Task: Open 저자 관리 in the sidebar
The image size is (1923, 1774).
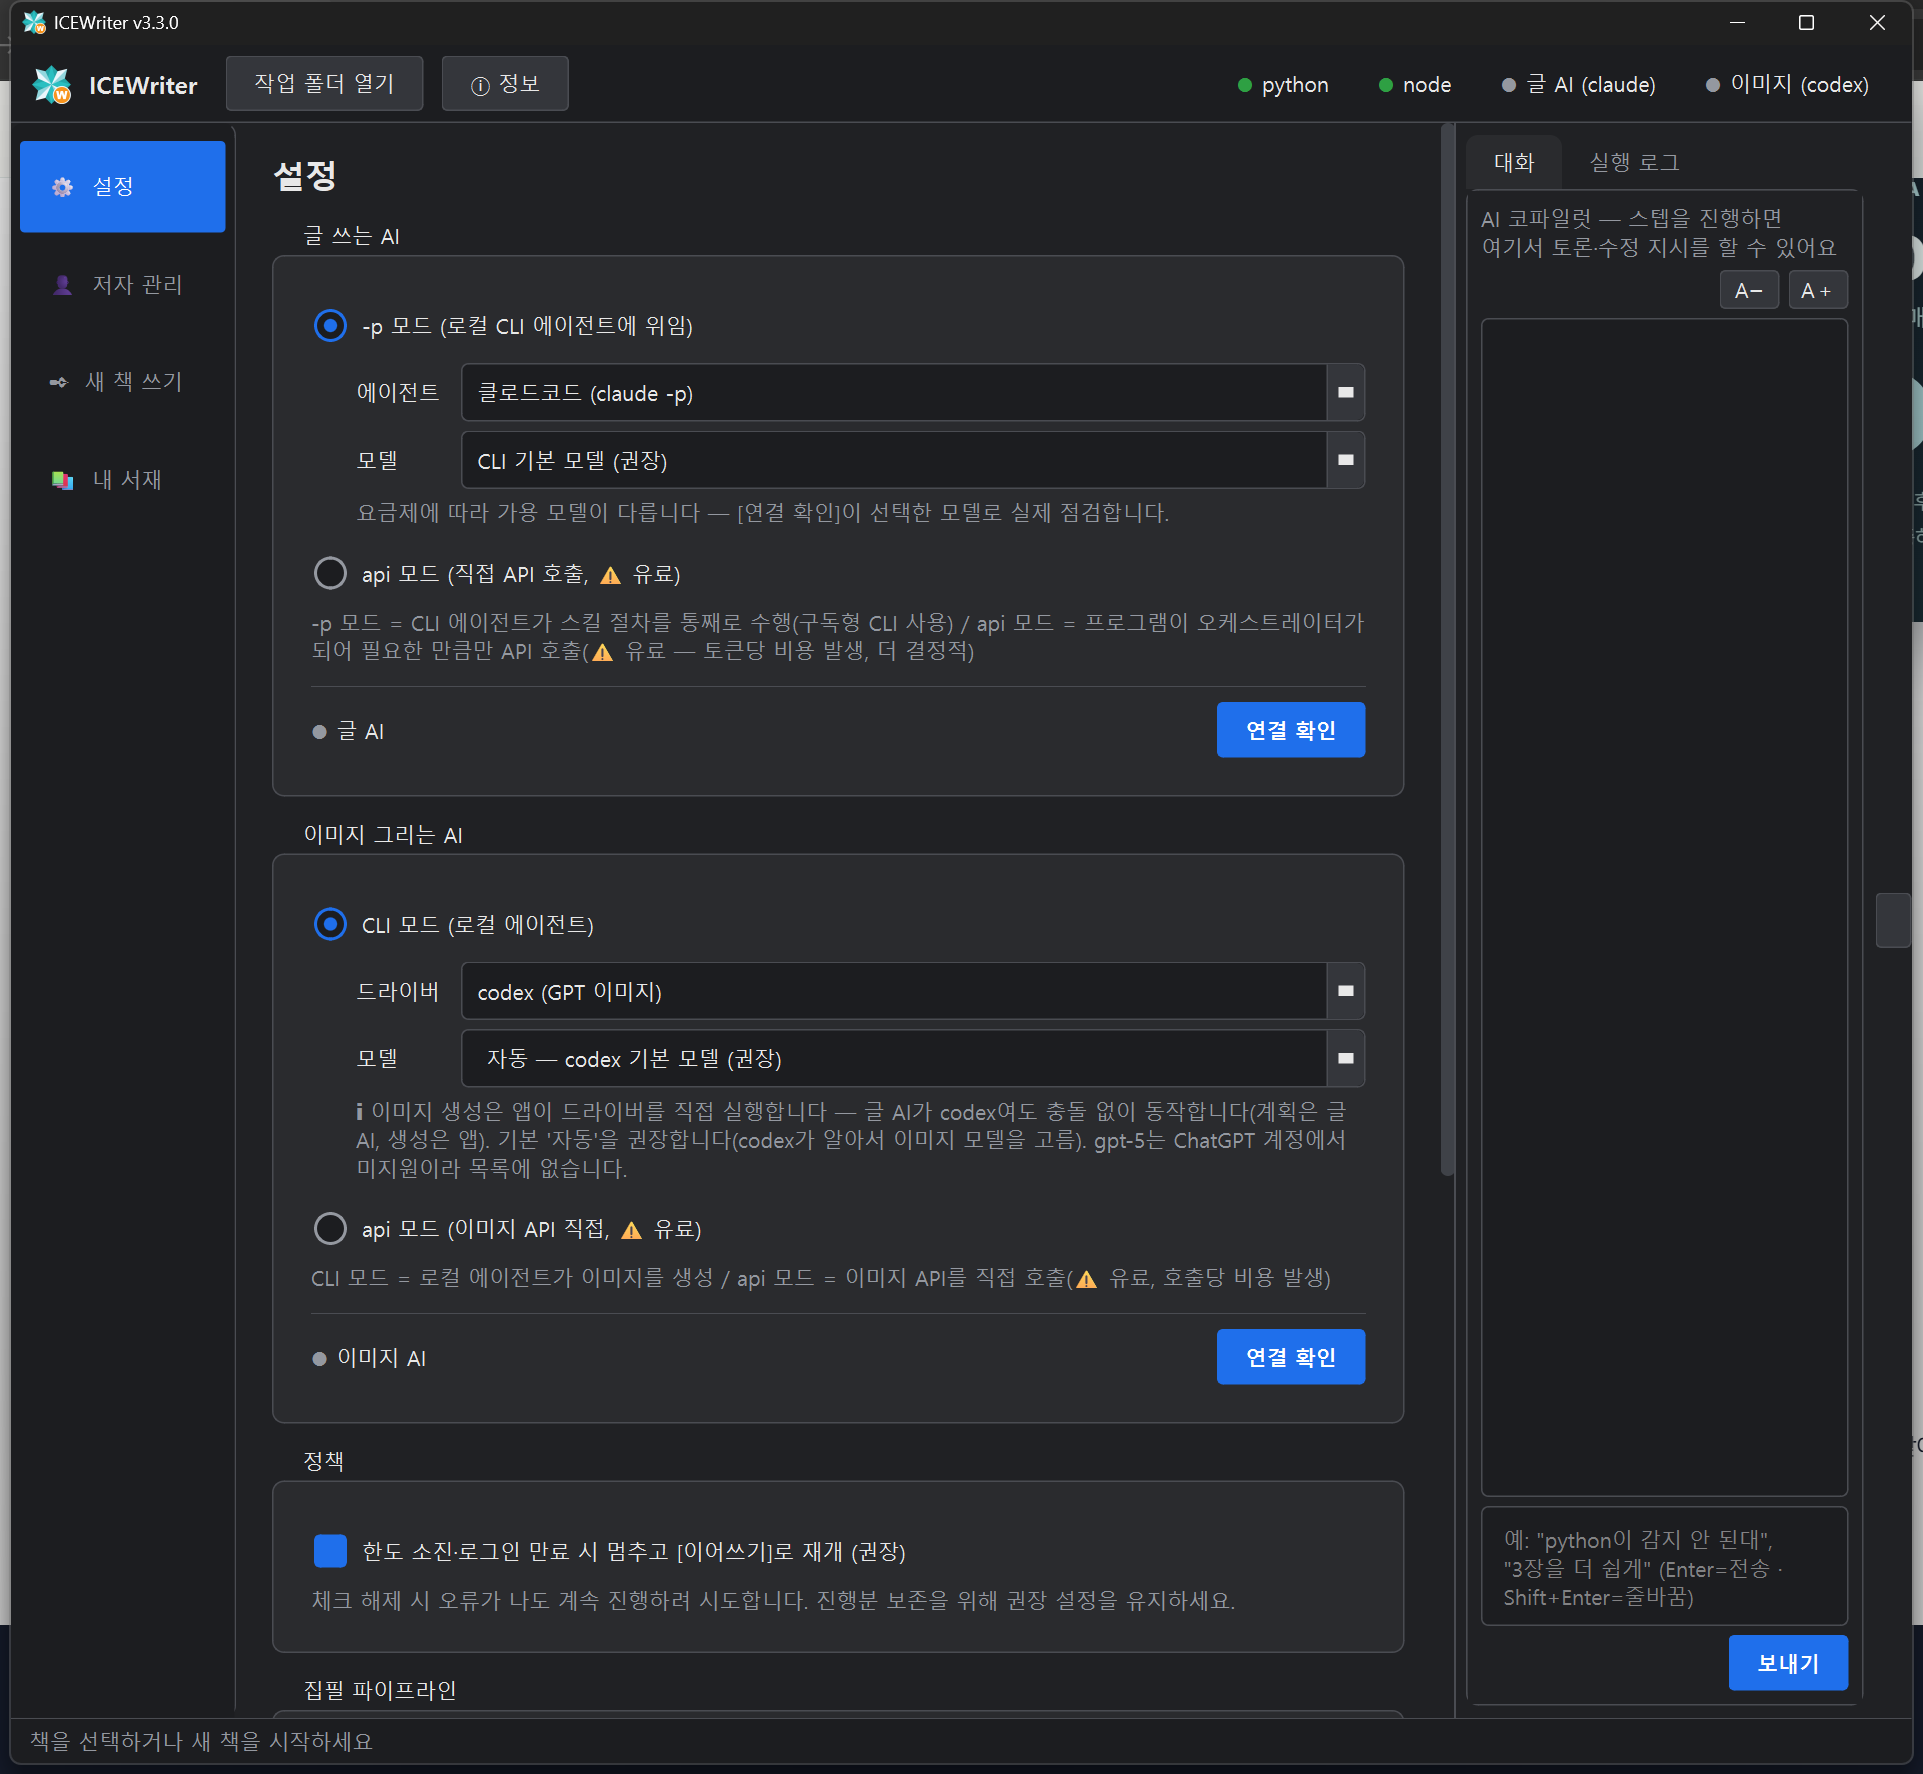Action: point(123,285)
